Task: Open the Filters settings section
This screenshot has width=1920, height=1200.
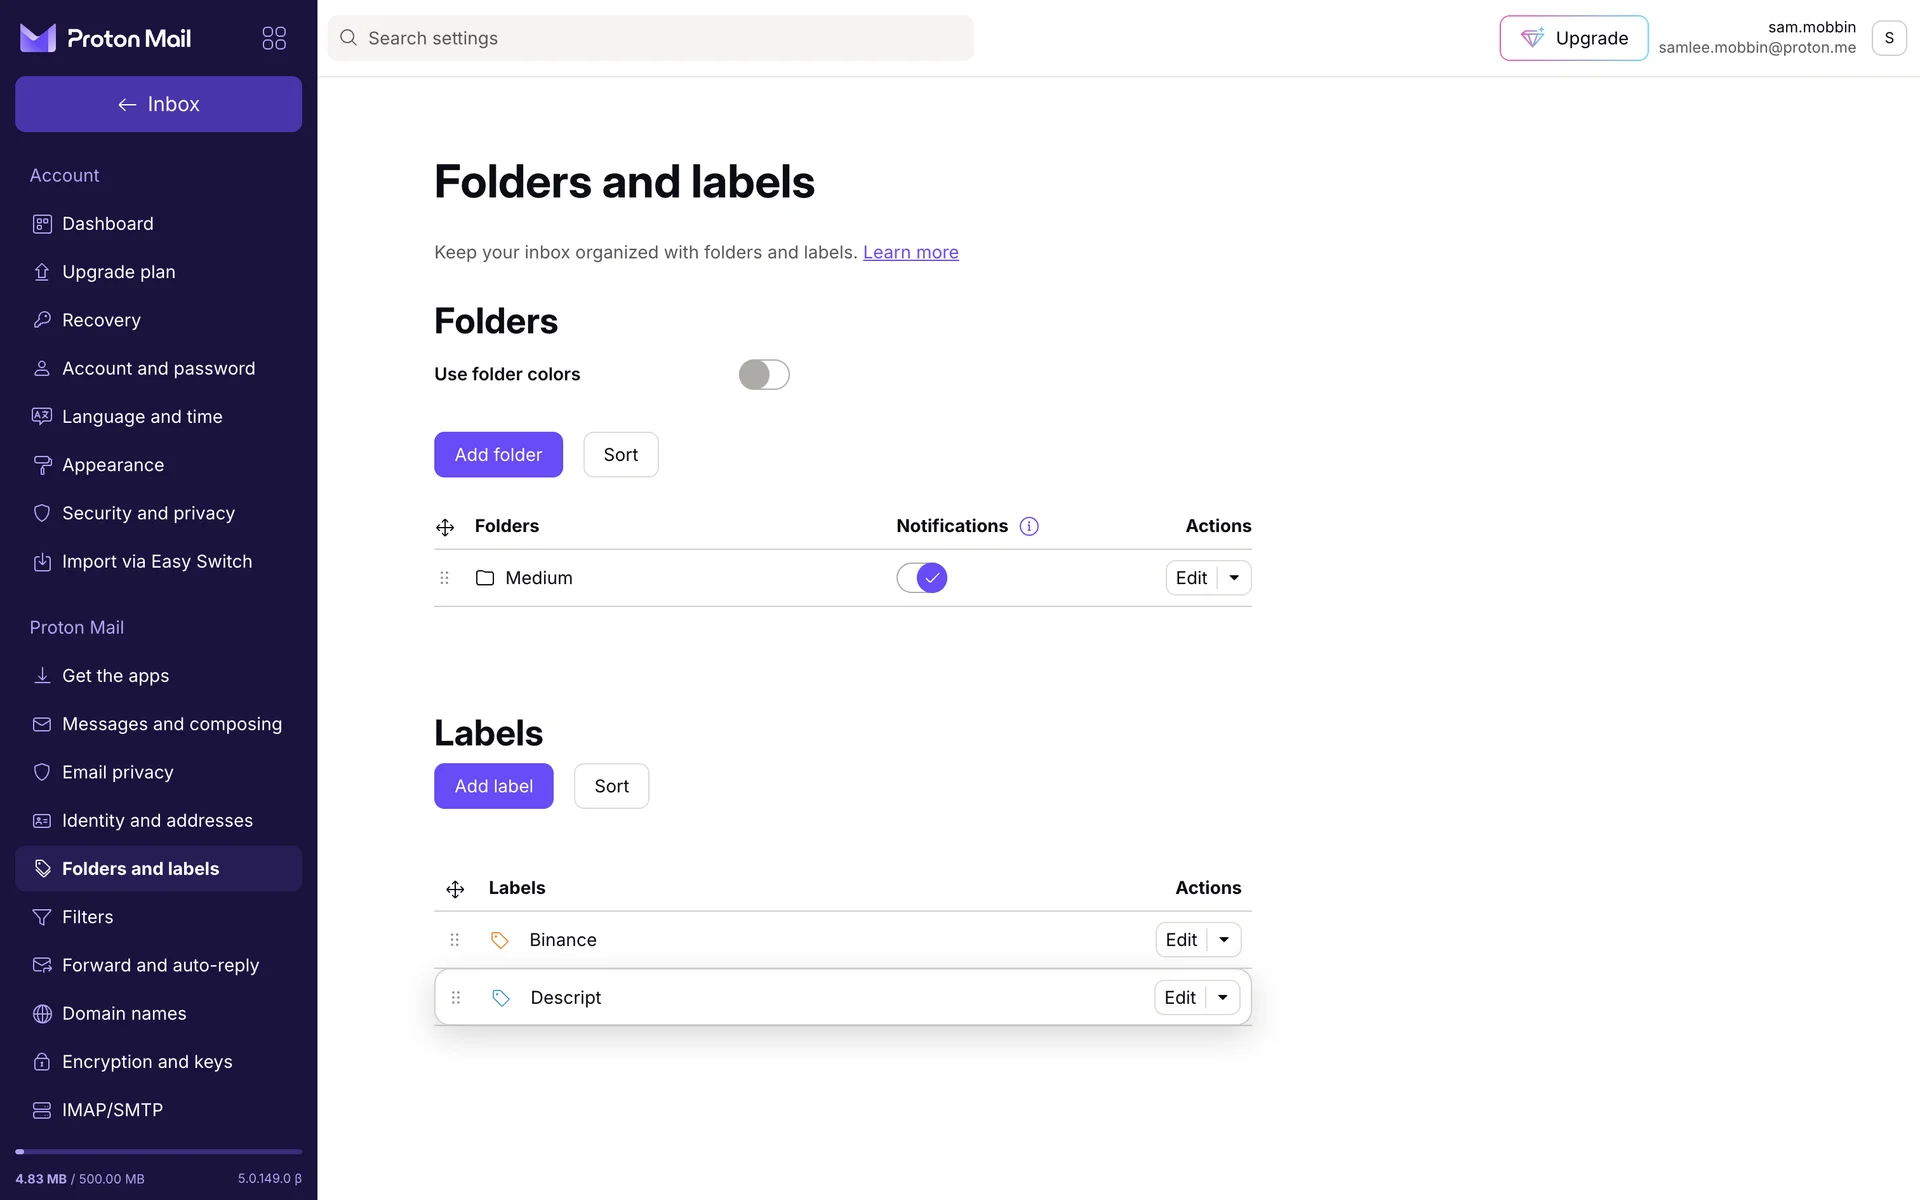Action: [x=88, y=917]
